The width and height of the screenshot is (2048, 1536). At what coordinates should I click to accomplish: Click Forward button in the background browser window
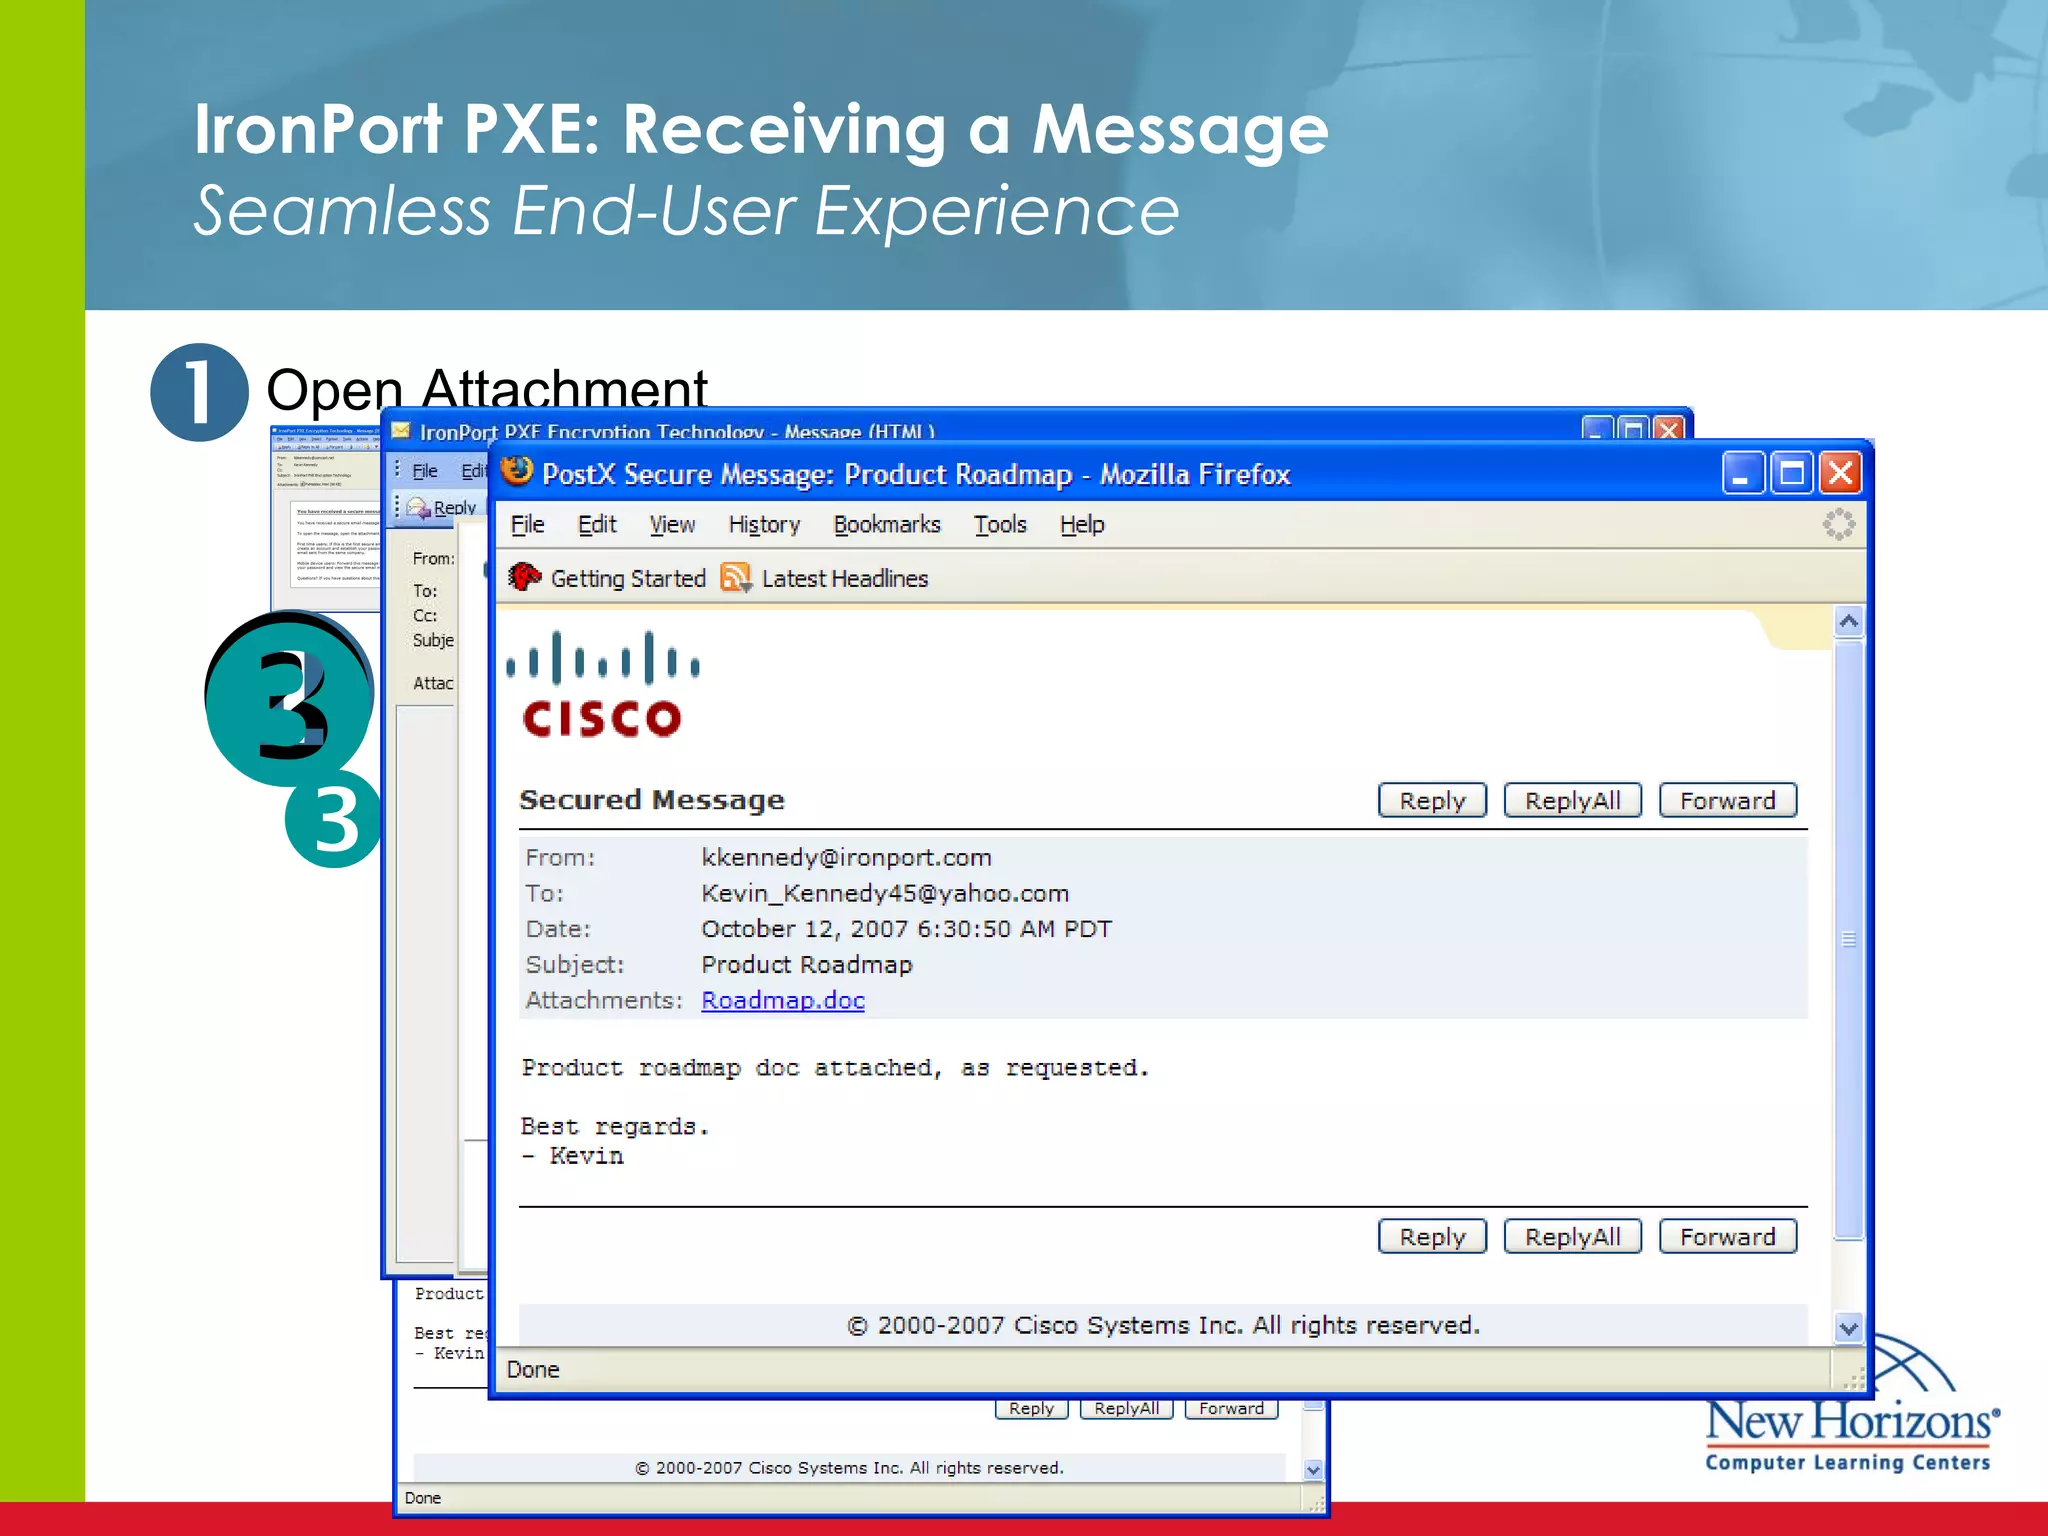pyautogui.click(x=1231, y=1408)
